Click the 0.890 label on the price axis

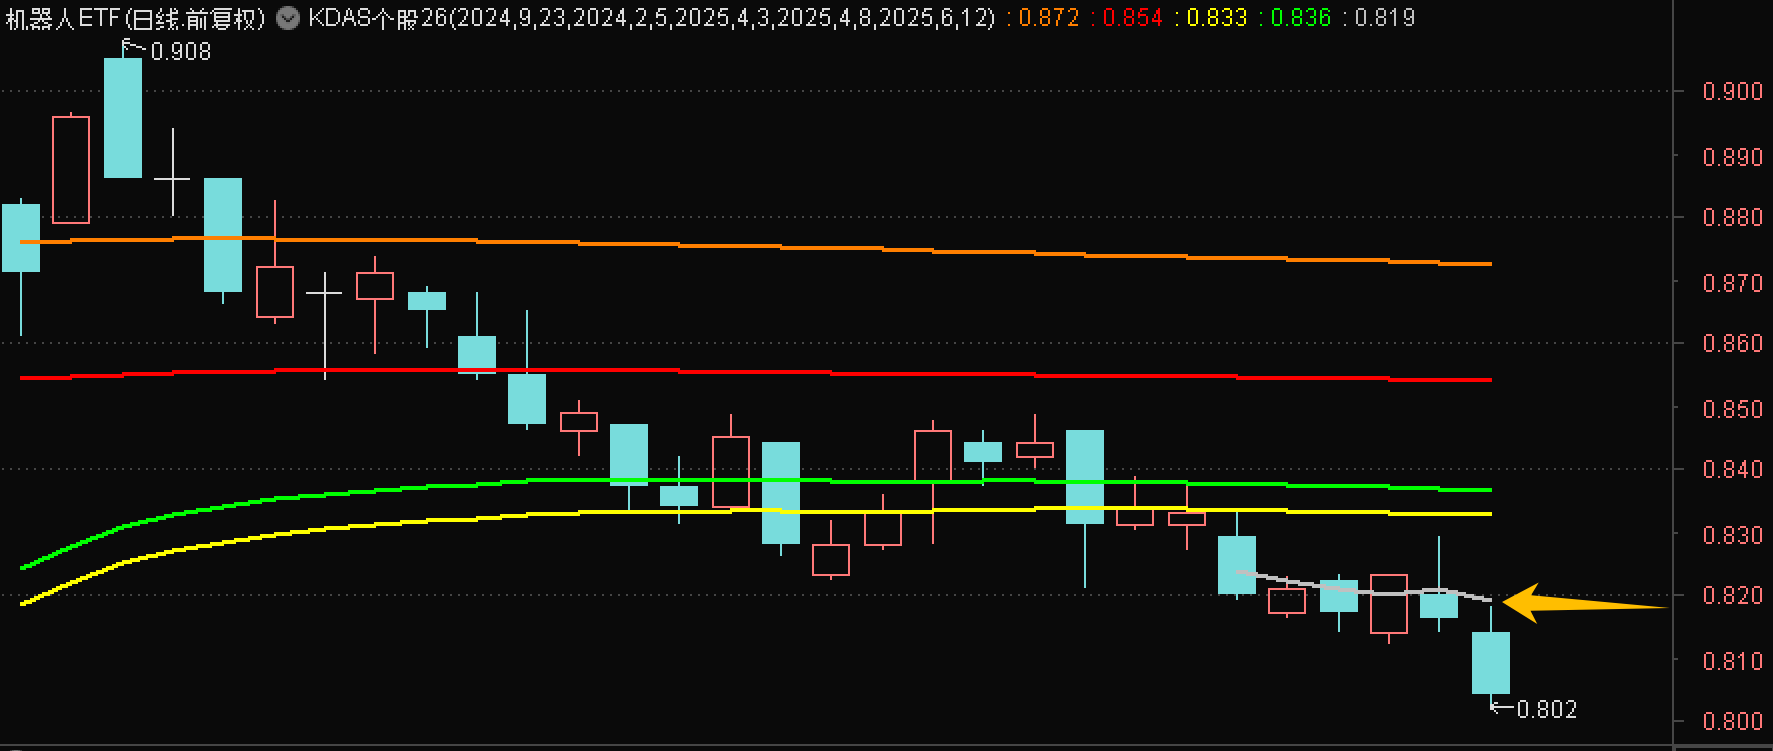[x=1733, y=157]
